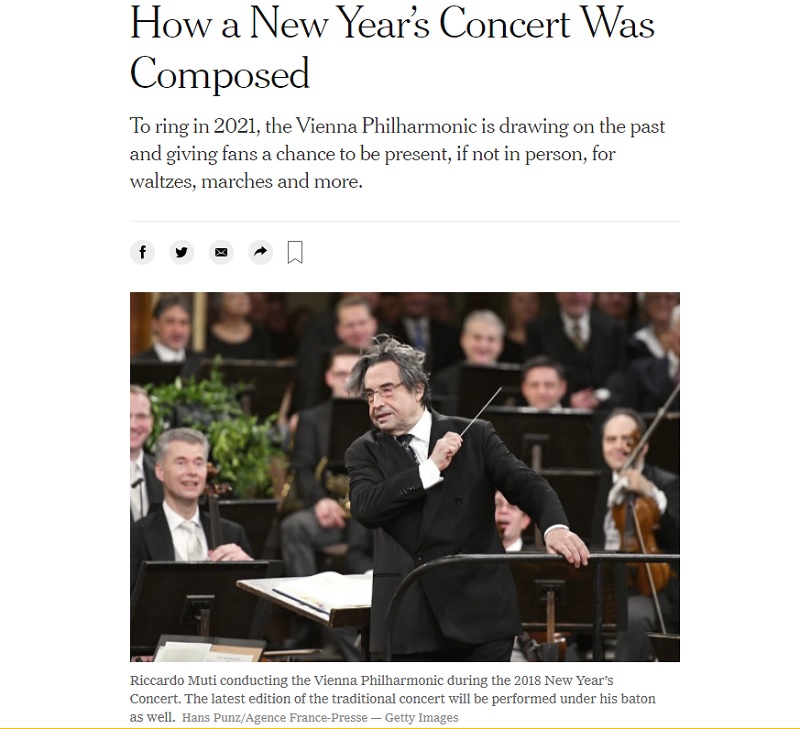Screen dimensions: 800x729
Task: Click the word 'Composed' in the headline
Action: point(220,73)
